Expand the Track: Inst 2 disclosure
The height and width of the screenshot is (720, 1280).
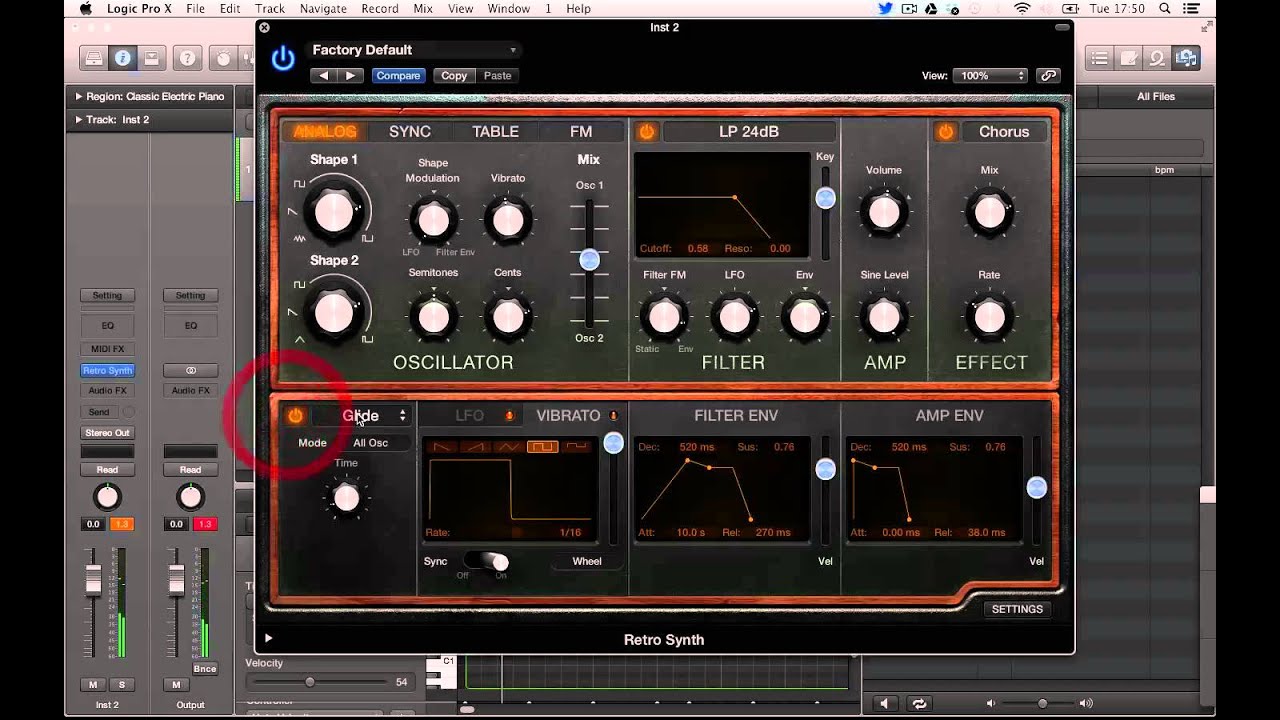tap(79, 120)
